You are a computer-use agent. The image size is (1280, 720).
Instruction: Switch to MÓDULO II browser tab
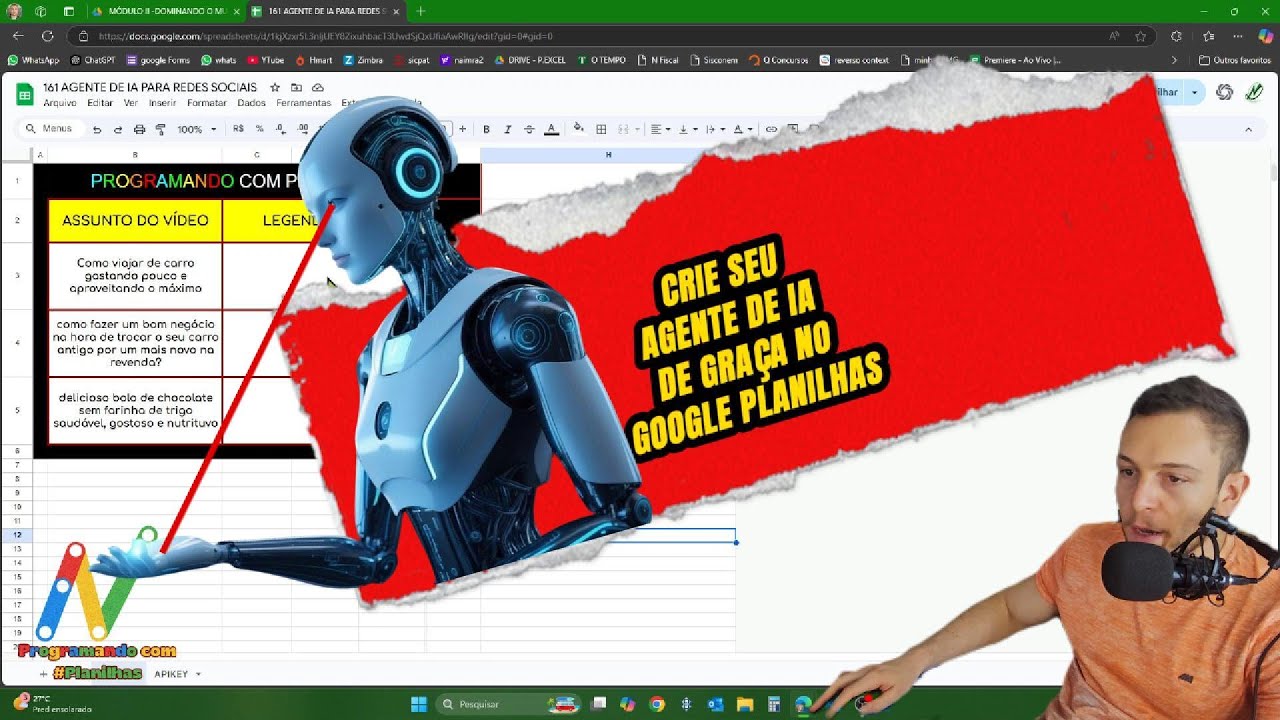[166, 11]
